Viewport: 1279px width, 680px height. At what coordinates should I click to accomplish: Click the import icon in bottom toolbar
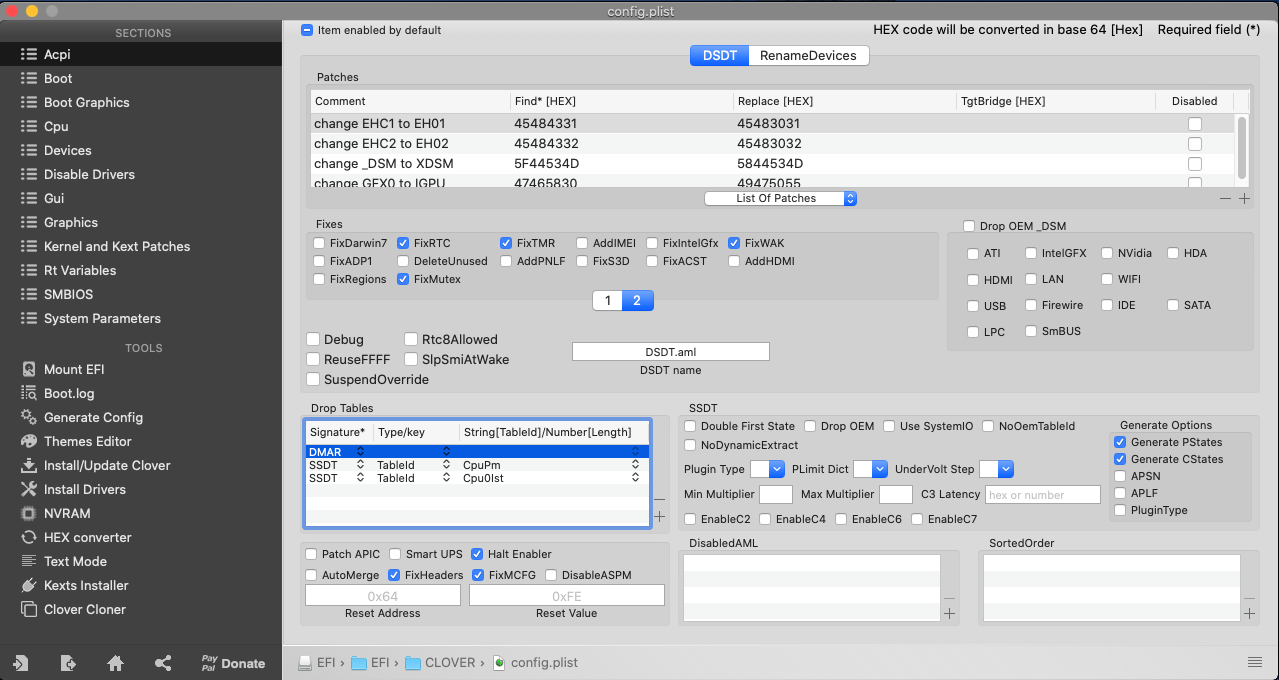pyautogui.click(x=20, y=663)
